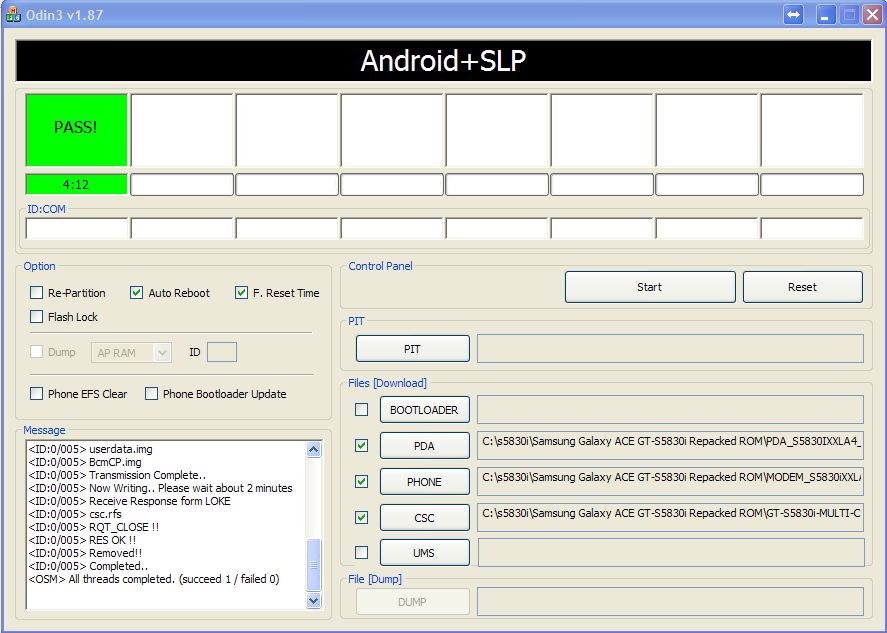The image size is (887, 633).
Task: Enable the Re-Partition option
Action: 36,292
